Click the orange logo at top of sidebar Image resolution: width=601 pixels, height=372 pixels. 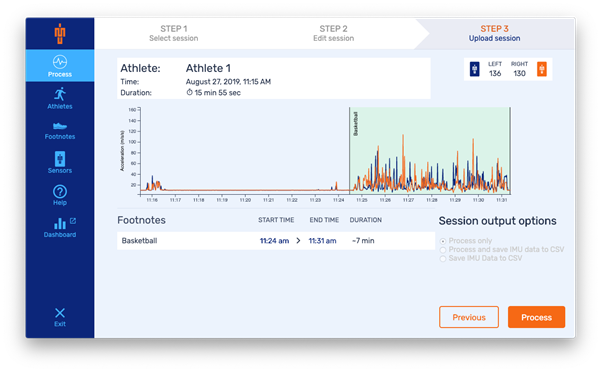60,34
